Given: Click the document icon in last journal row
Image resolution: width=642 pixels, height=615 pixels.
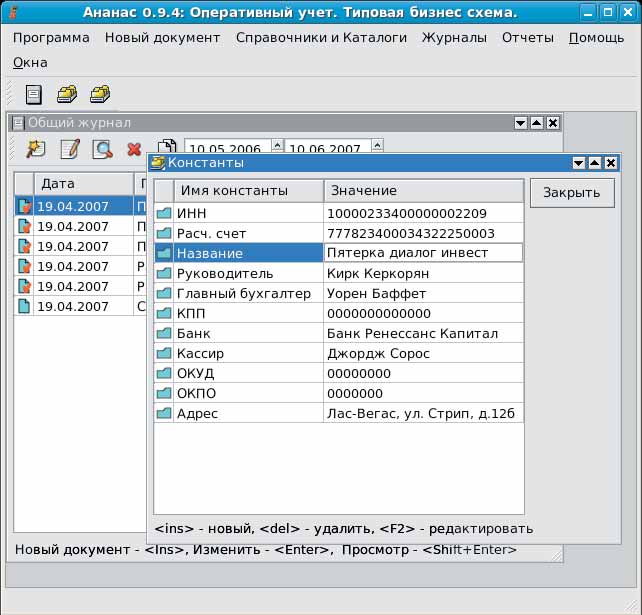Looking at the screenshot, I should [x=24, y=306].
